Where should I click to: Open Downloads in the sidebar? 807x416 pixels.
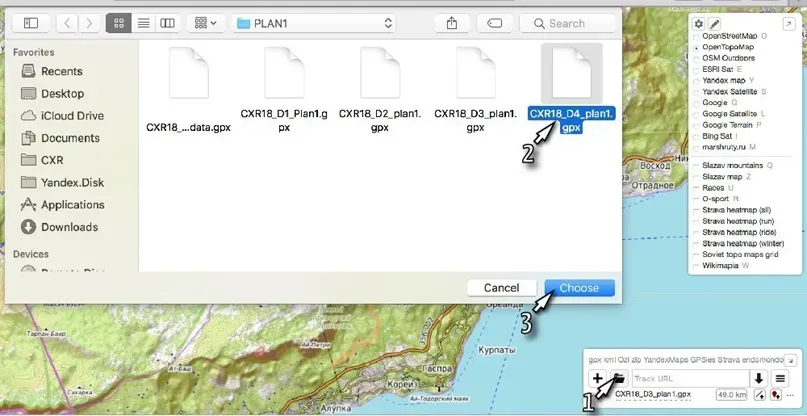coord(59,227)
